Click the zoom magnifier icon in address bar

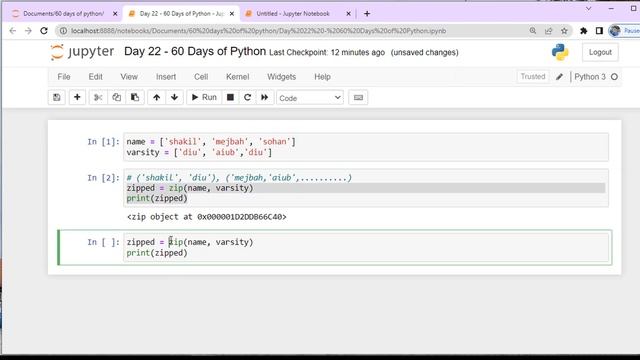(533, 31)
